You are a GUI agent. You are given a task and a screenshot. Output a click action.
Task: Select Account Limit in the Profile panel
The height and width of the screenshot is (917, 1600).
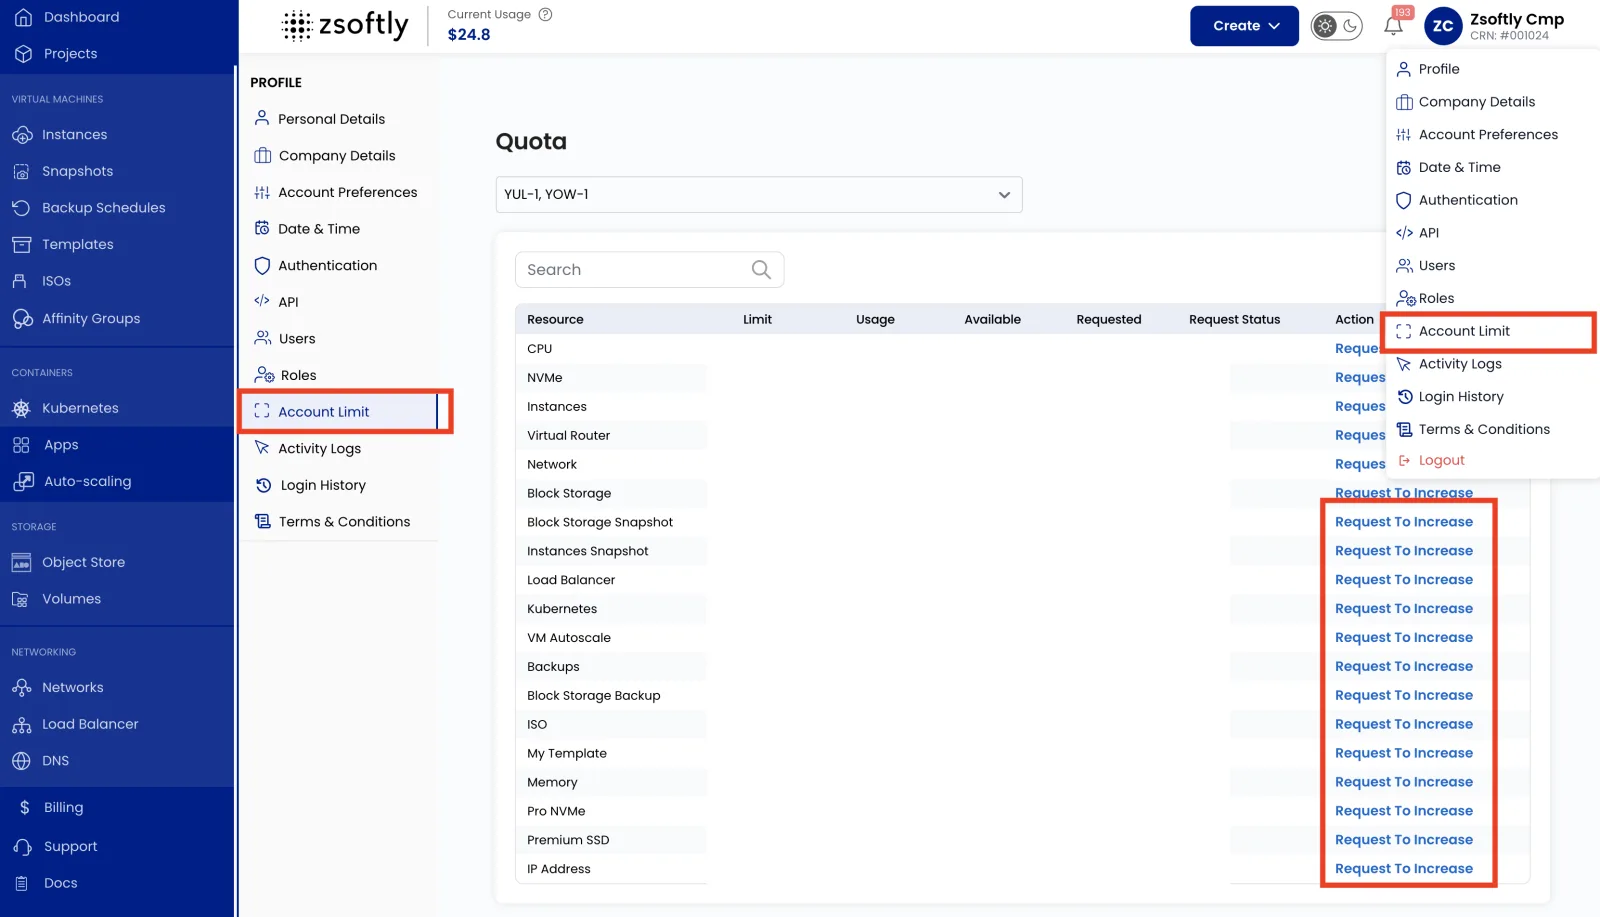339,412
